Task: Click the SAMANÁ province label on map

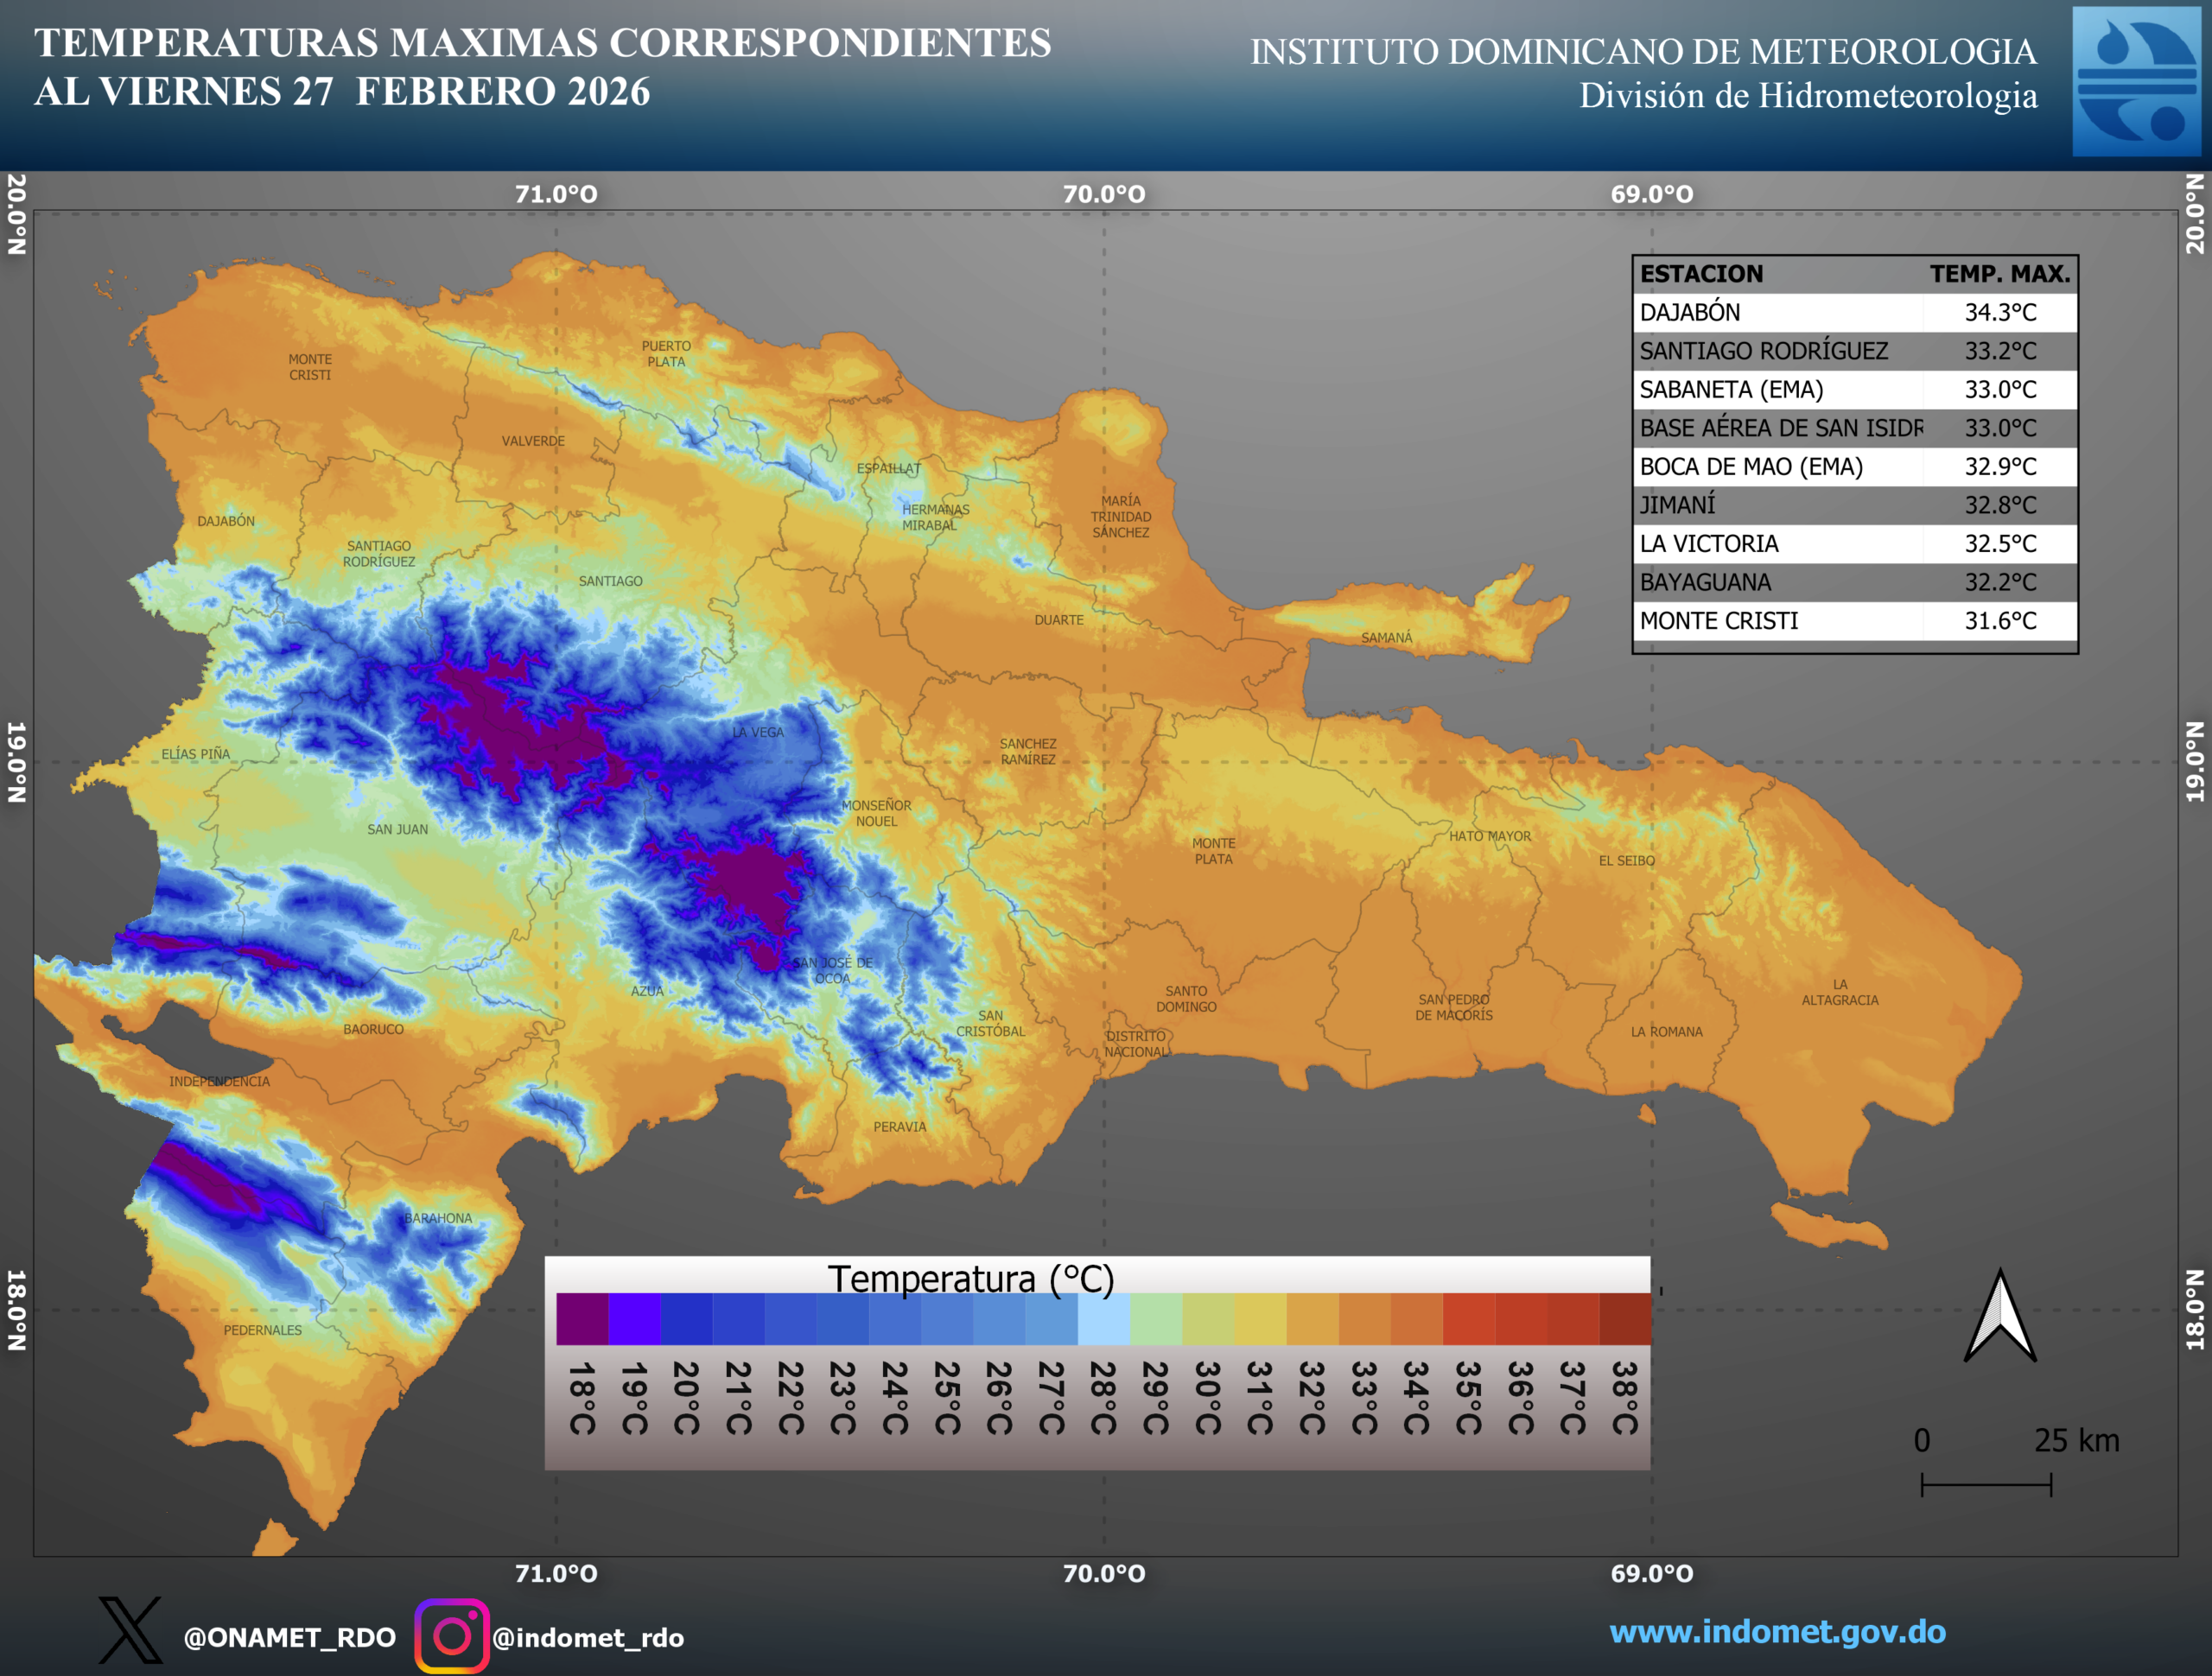Action: pyautogui.click(x=1387, y=638)
